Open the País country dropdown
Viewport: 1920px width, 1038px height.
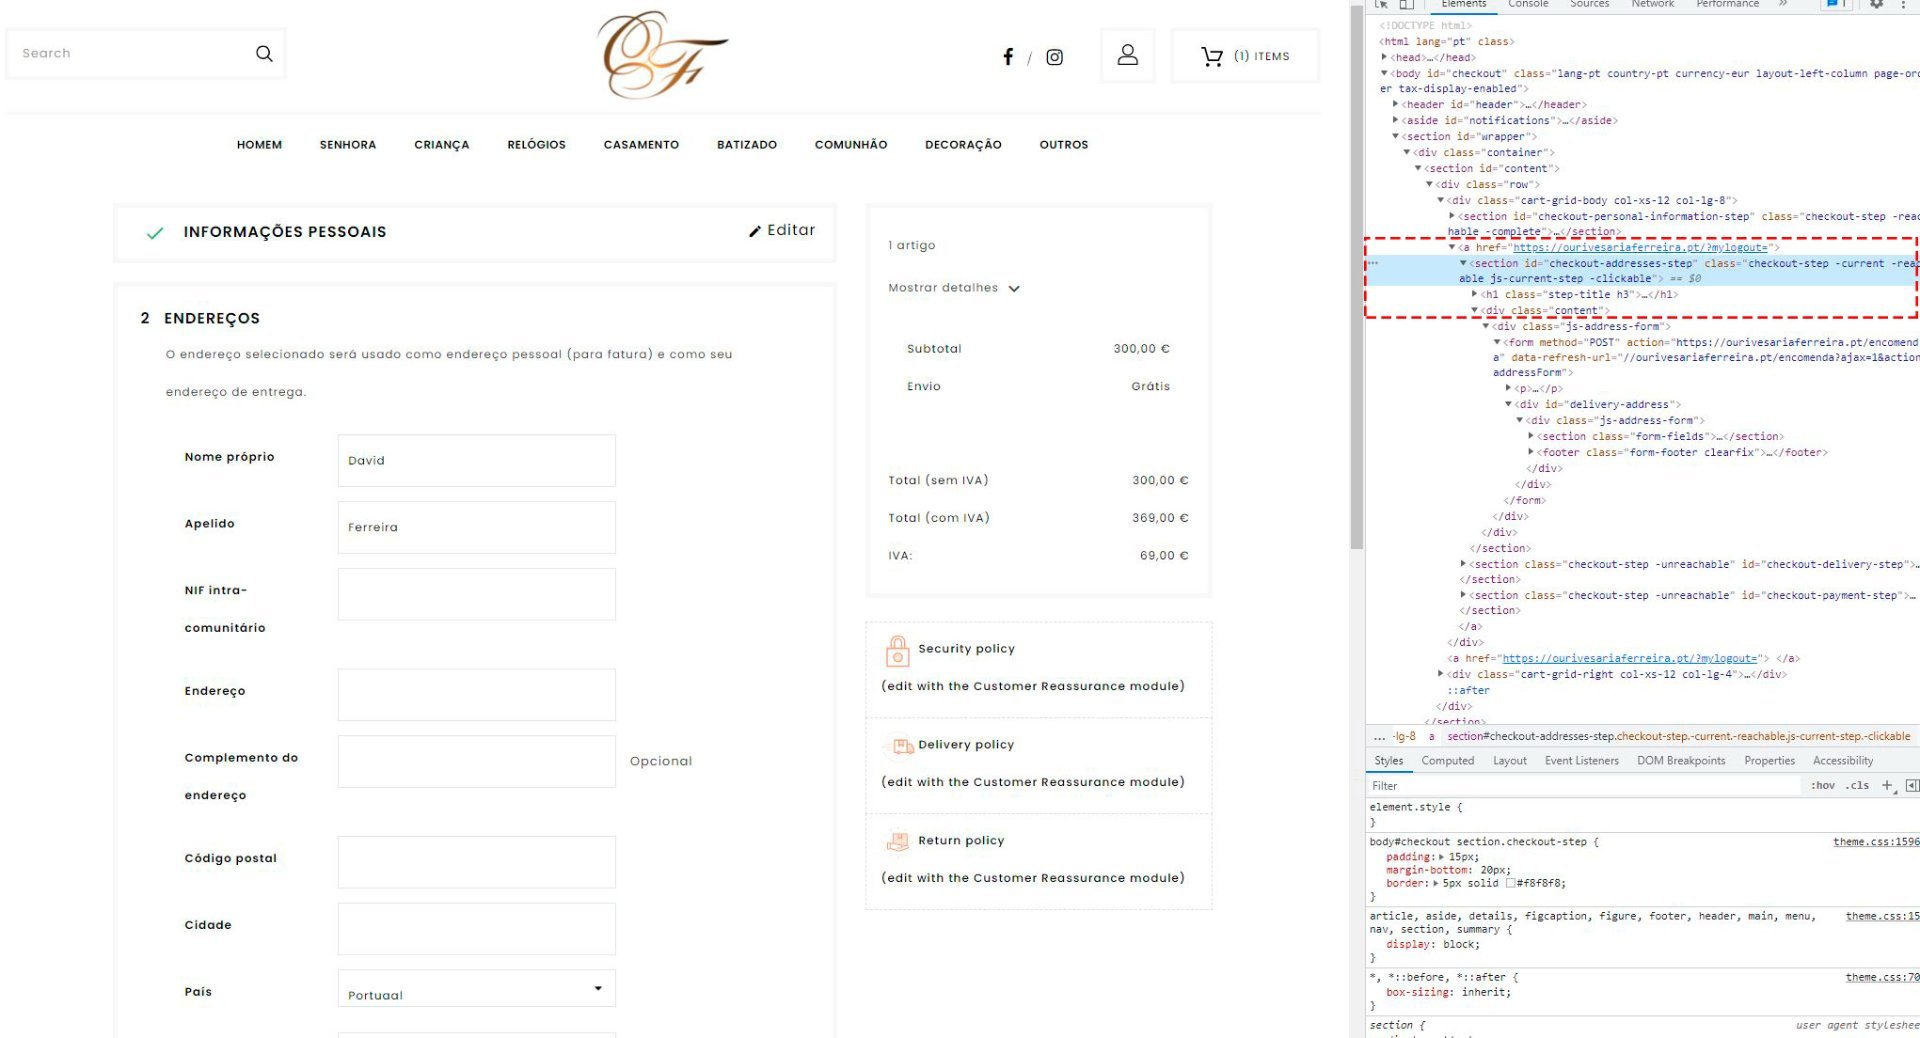pos(477,988)
